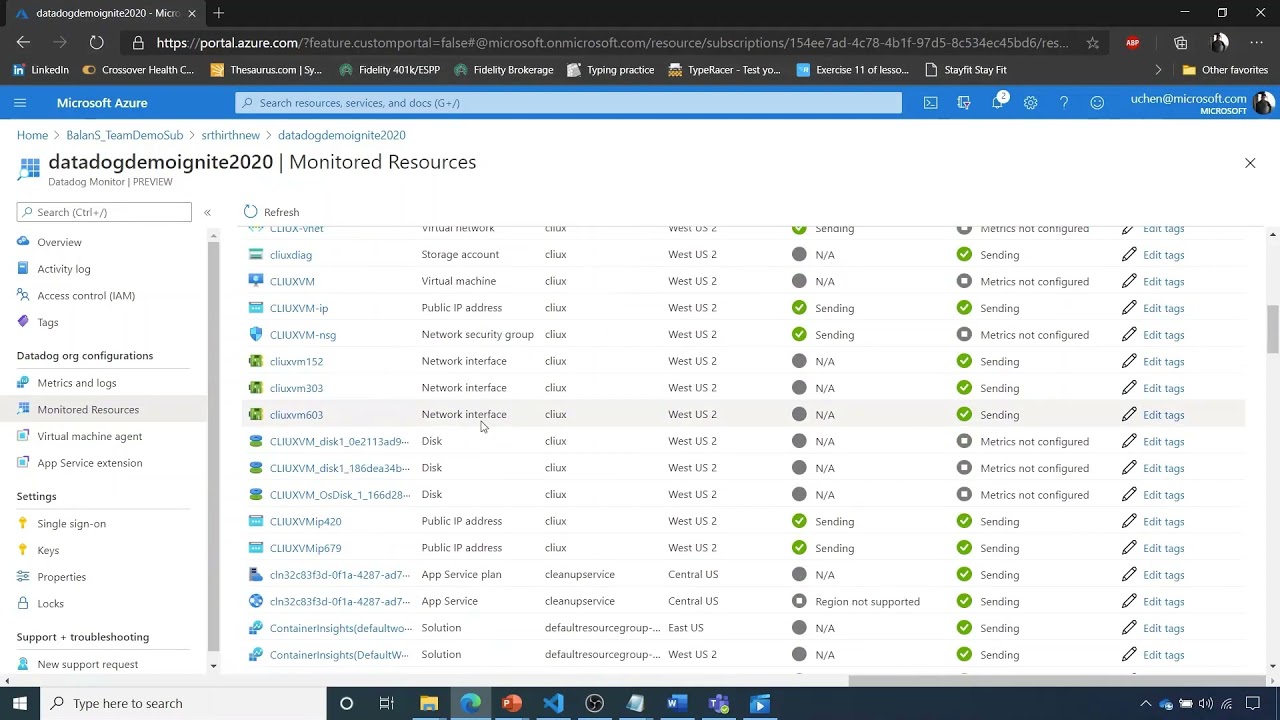The height and width of the screenshot is (720, 1280).
Task: Click the Azure global search box
Action: tap(568, 103)
